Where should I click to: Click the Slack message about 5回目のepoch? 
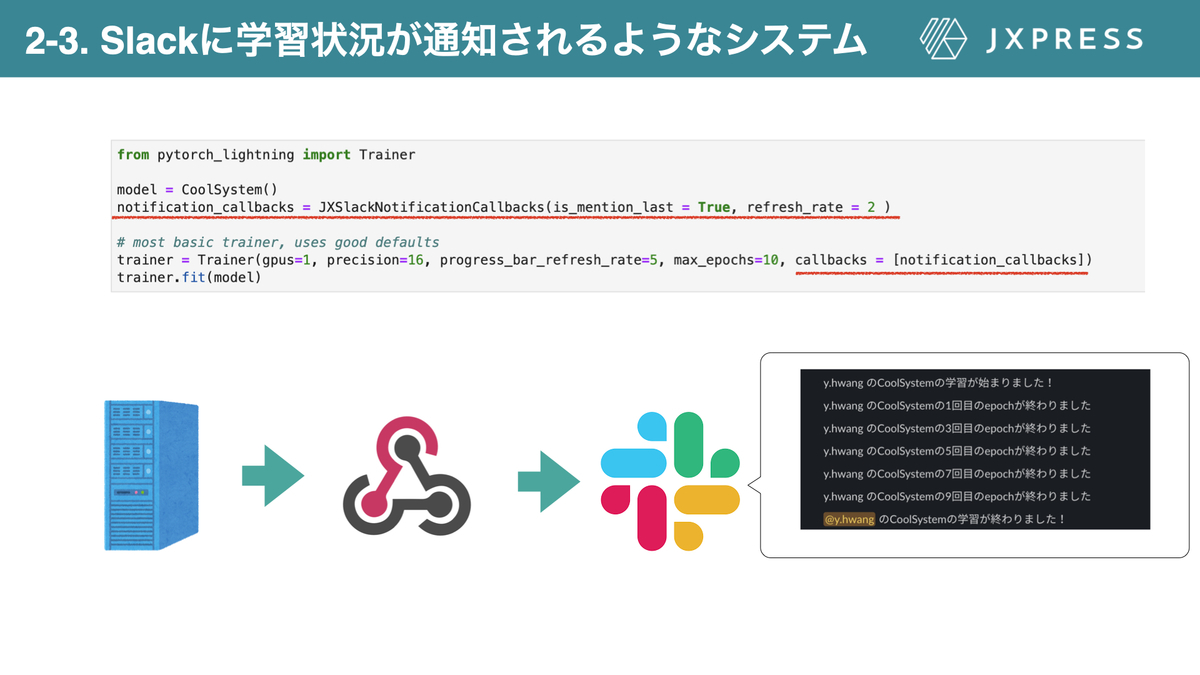tap(957, 451)
